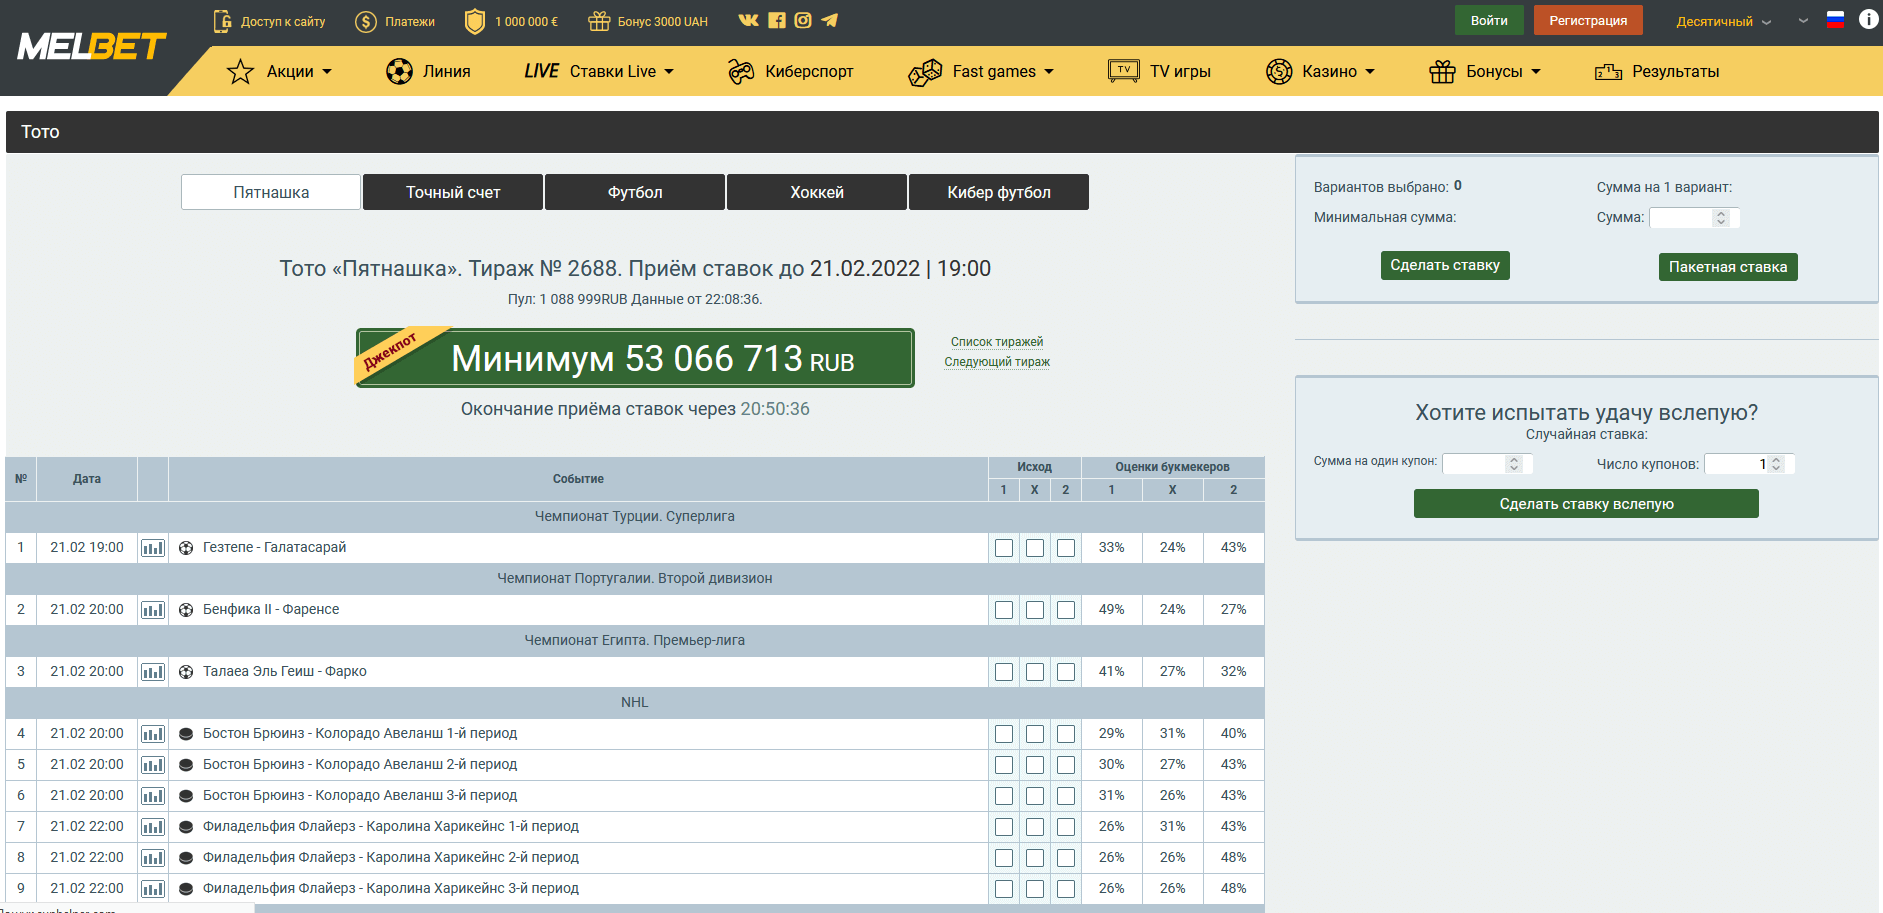Check outcome X for Филадельфия Флайерз 1-й период
This screenshot has height=913, width=1883.
[x=1035, y=827]
